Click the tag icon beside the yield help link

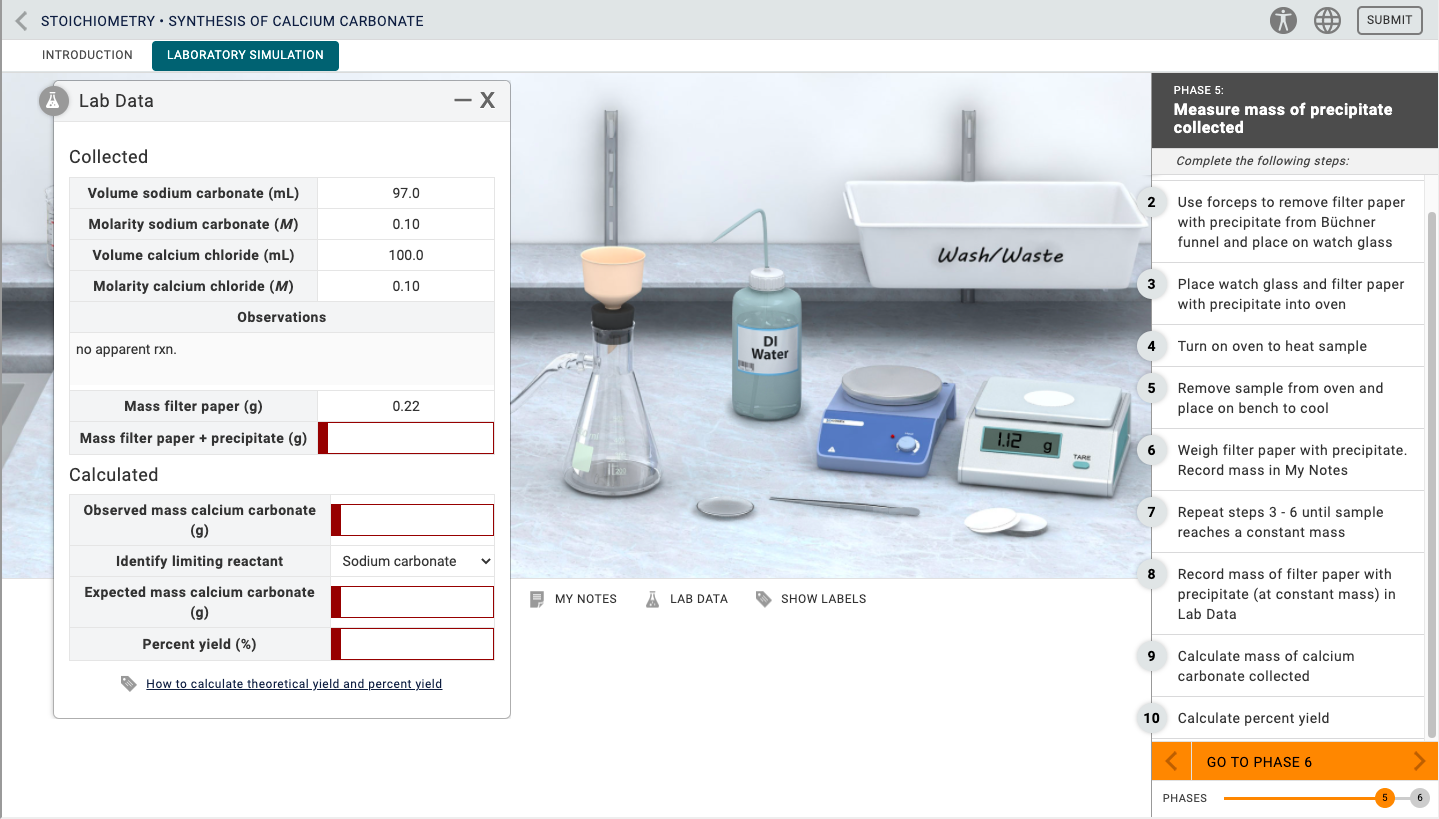coord(128,684)
